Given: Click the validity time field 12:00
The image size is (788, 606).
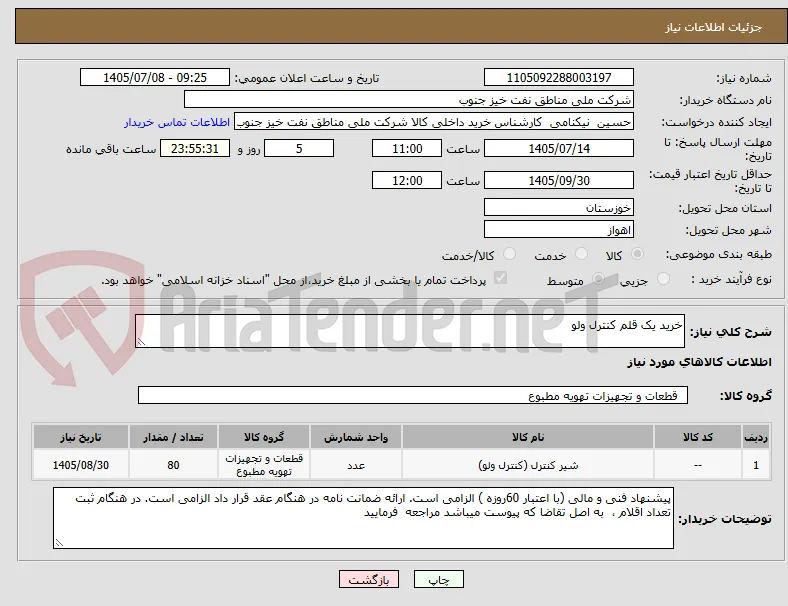Looking at the screenshot, I should (x=407, y=180).
